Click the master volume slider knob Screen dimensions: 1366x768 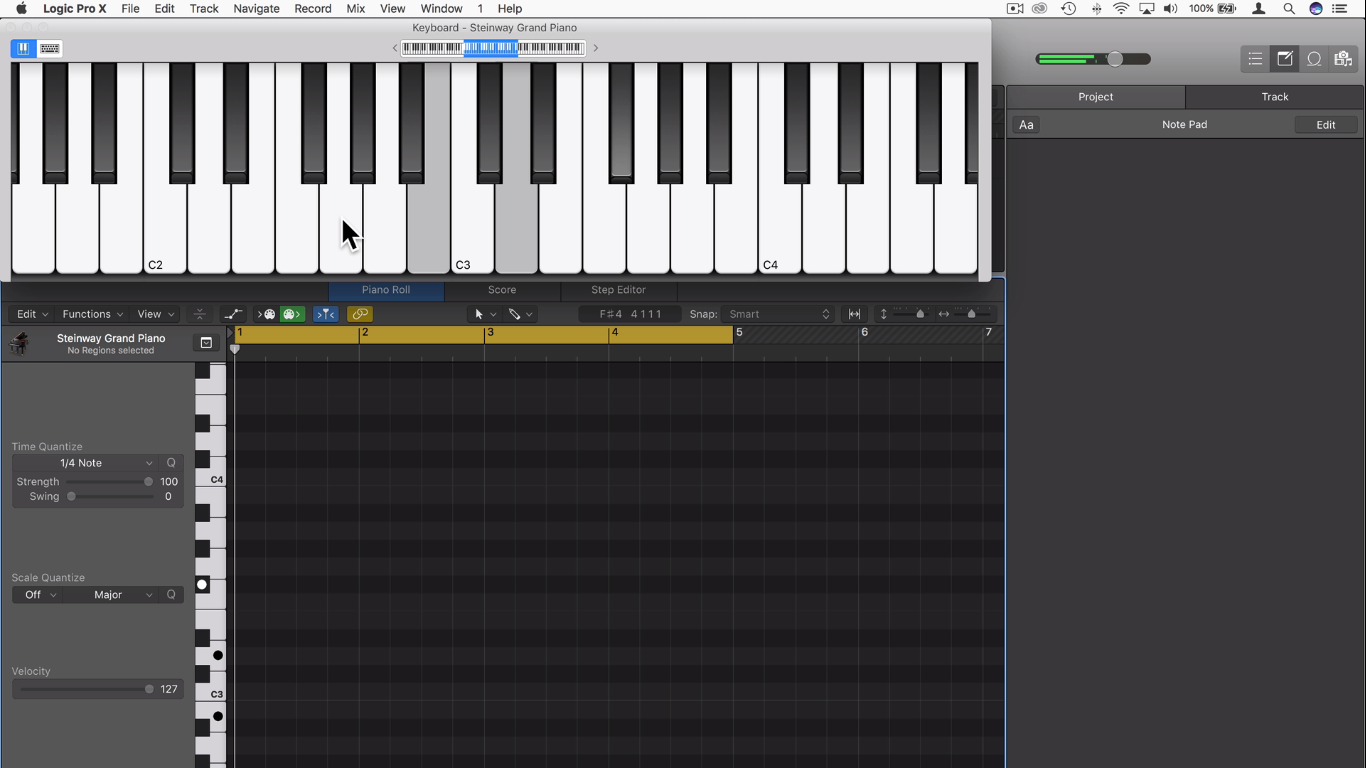(x=1115, y=59)
